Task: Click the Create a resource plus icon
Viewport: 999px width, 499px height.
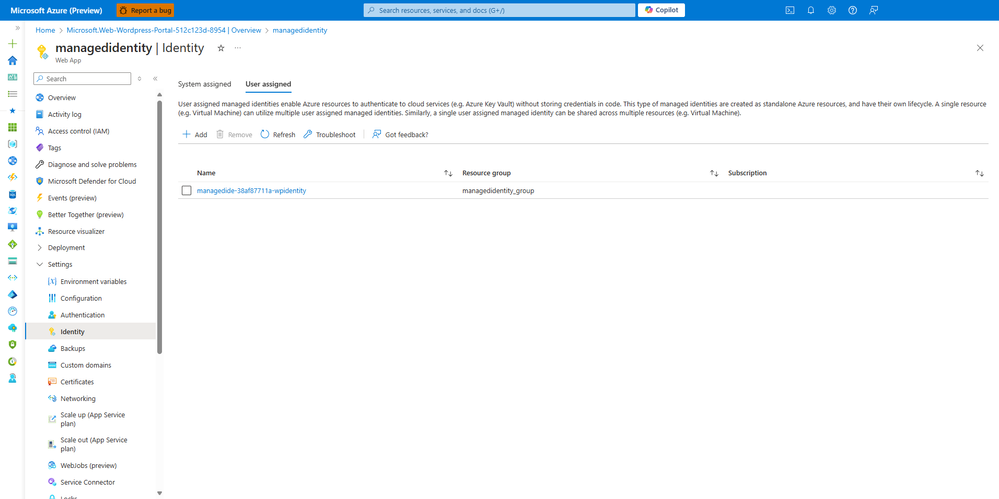Action: [x=12, y=44]
